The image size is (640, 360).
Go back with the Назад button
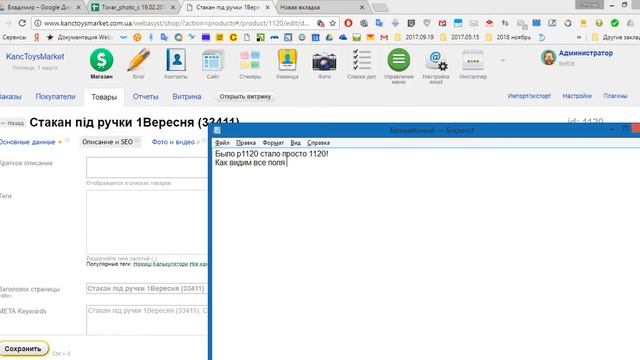click(13, 123)
